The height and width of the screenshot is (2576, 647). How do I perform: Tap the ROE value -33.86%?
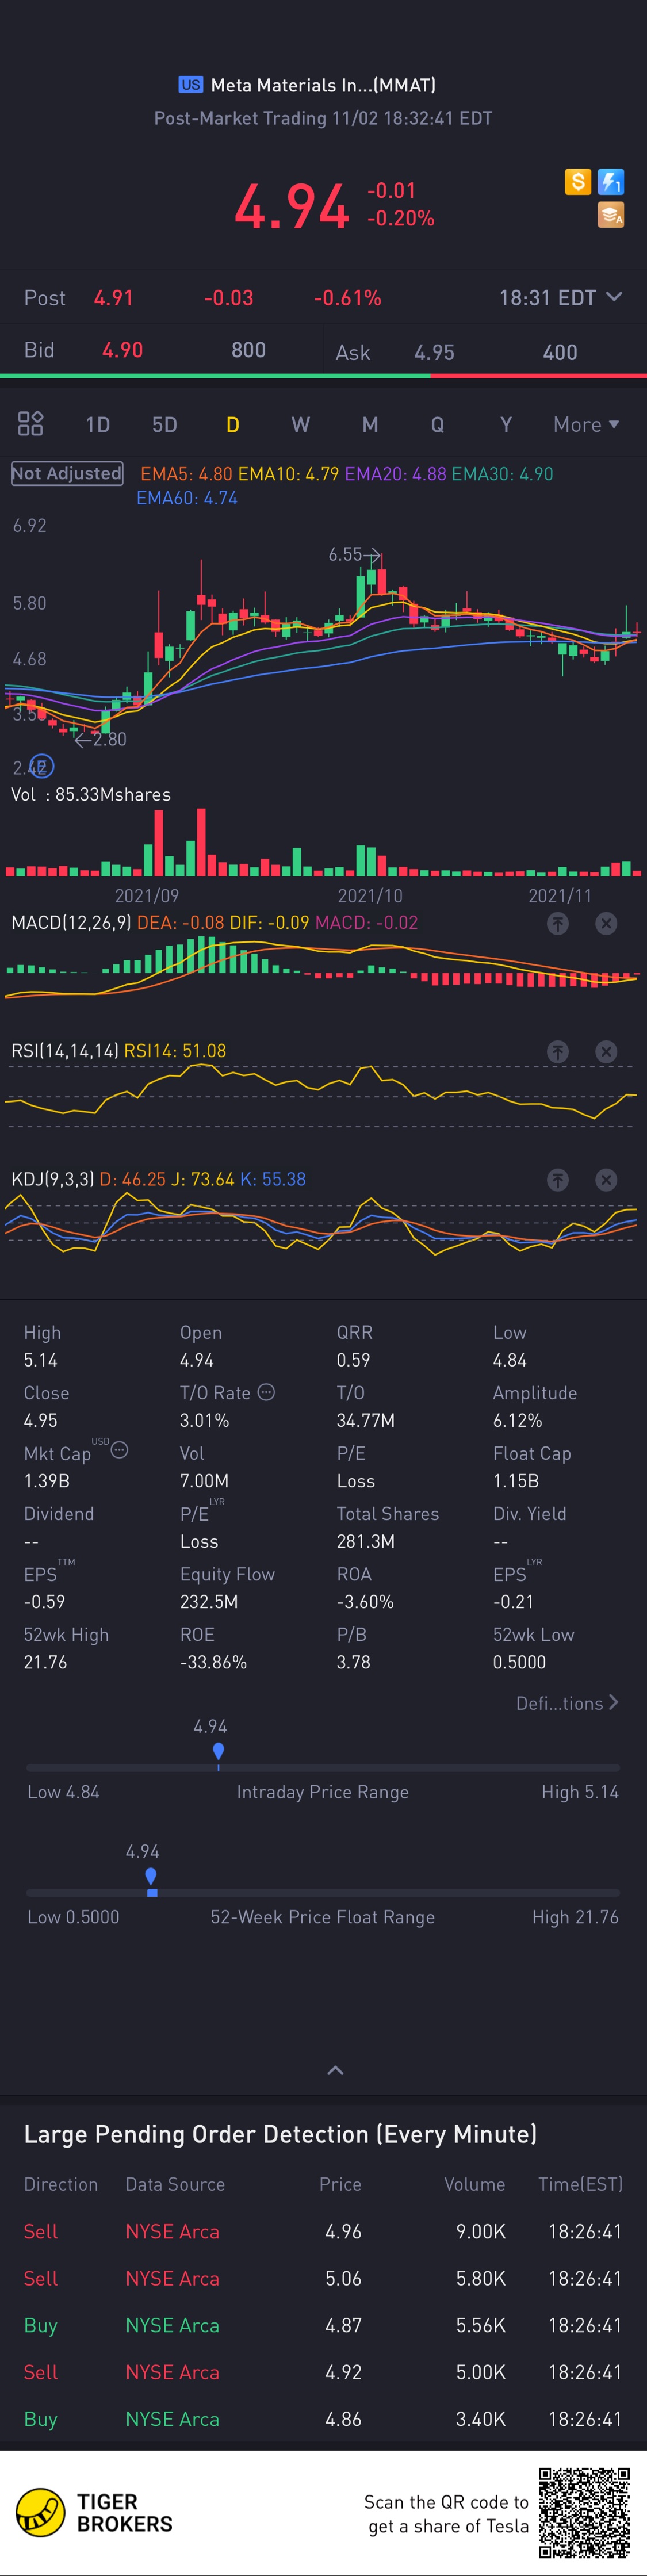click(x=213, y=1662)
